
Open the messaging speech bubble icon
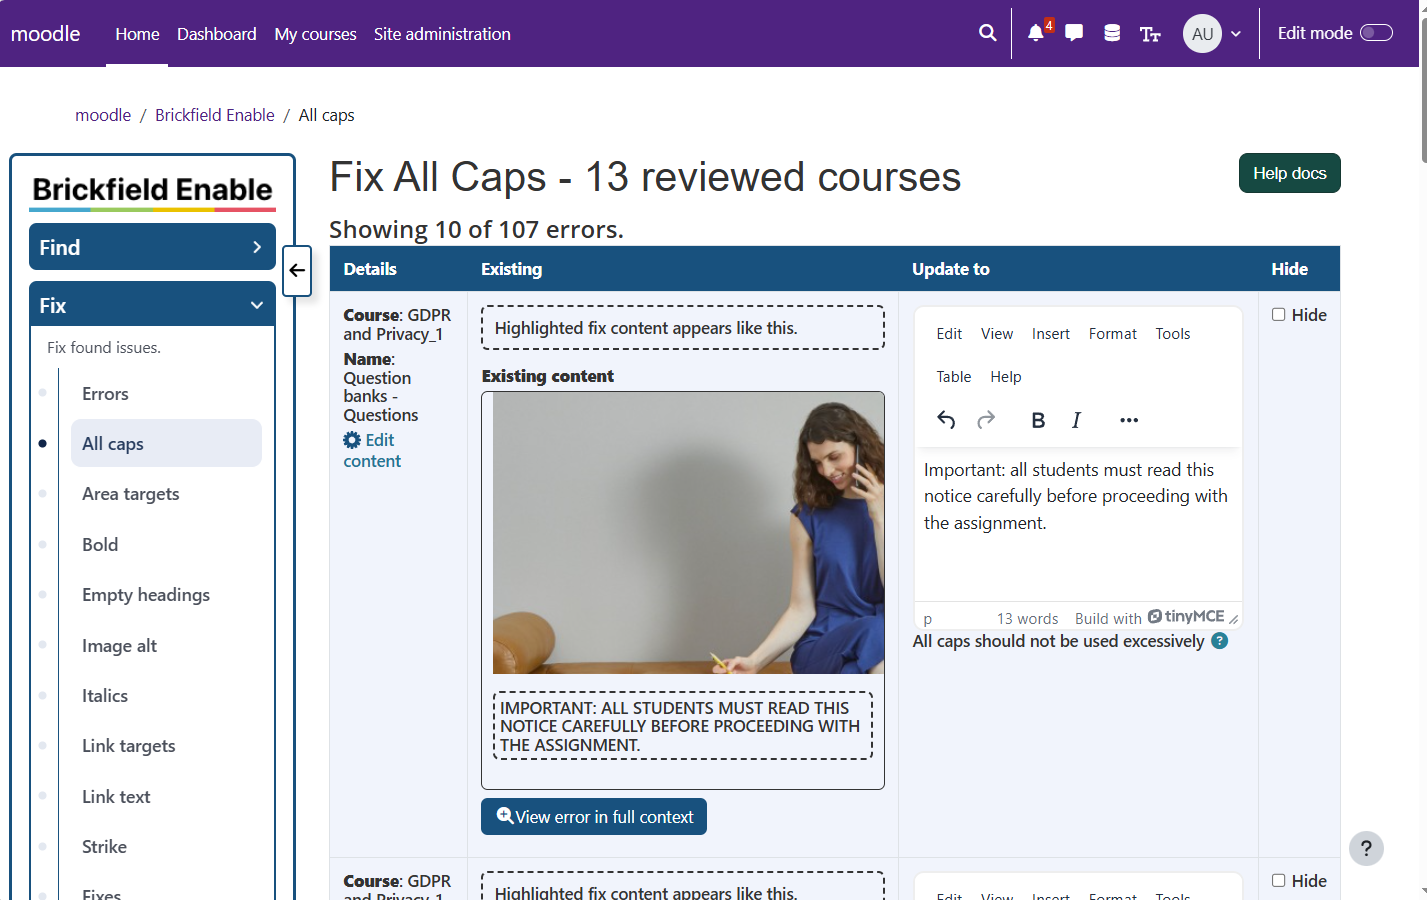(1074, 33)
